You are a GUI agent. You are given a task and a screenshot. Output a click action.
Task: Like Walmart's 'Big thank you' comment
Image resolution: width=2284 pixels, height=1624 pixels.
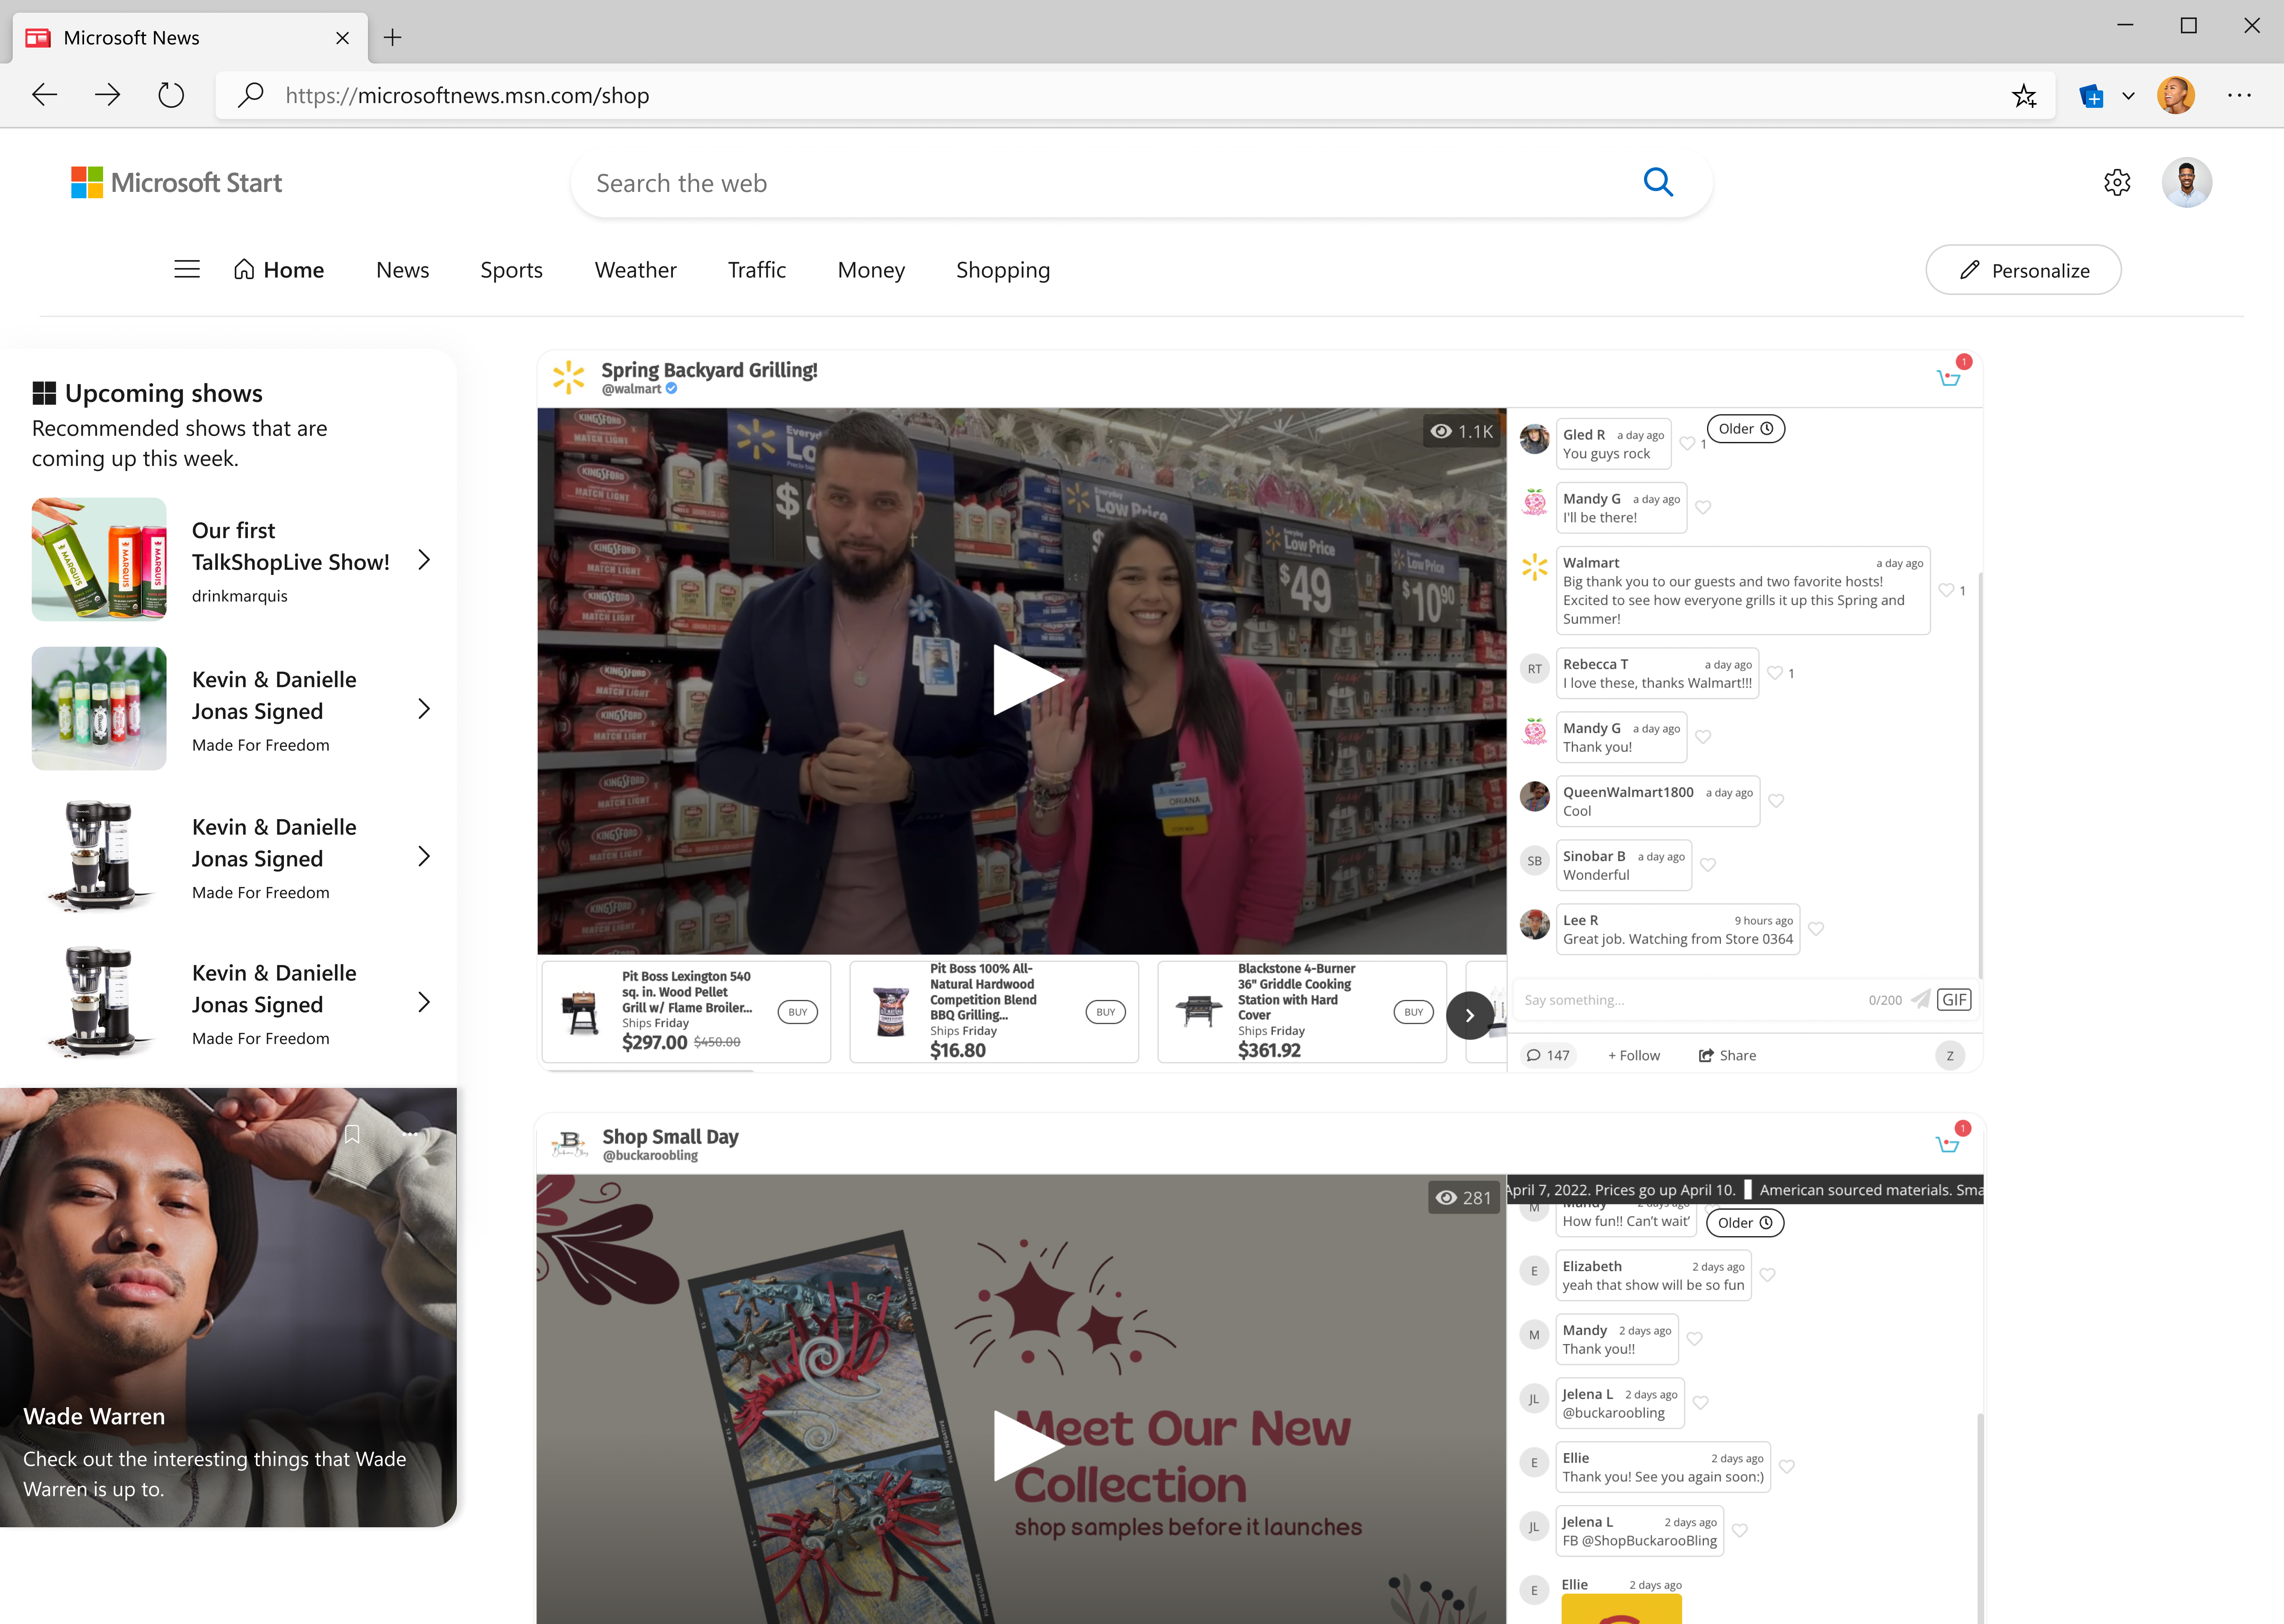coord(1946,590)
